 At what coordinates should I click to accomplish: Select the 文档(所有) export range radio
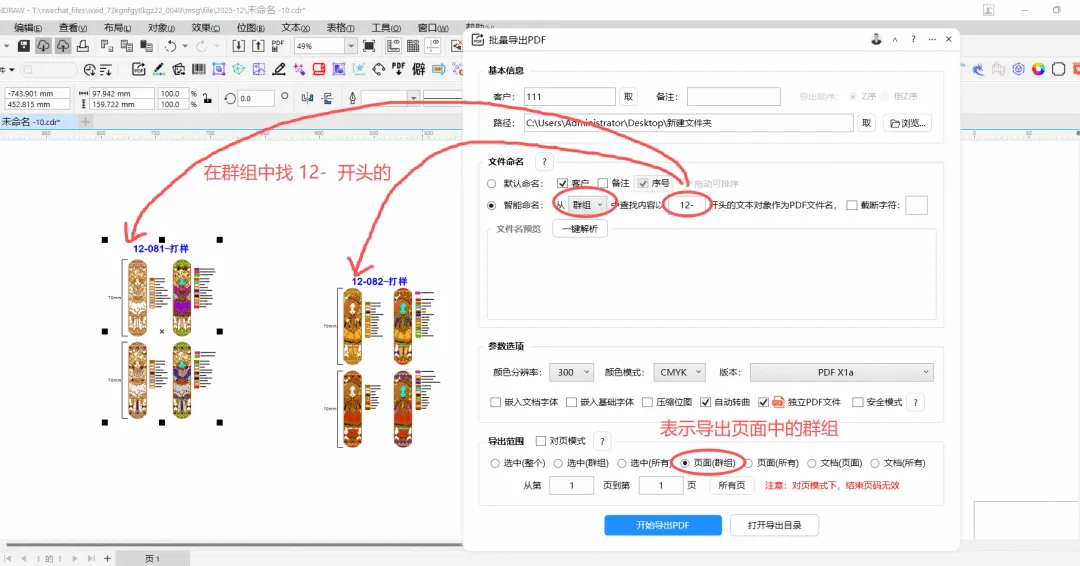(875, 463)
